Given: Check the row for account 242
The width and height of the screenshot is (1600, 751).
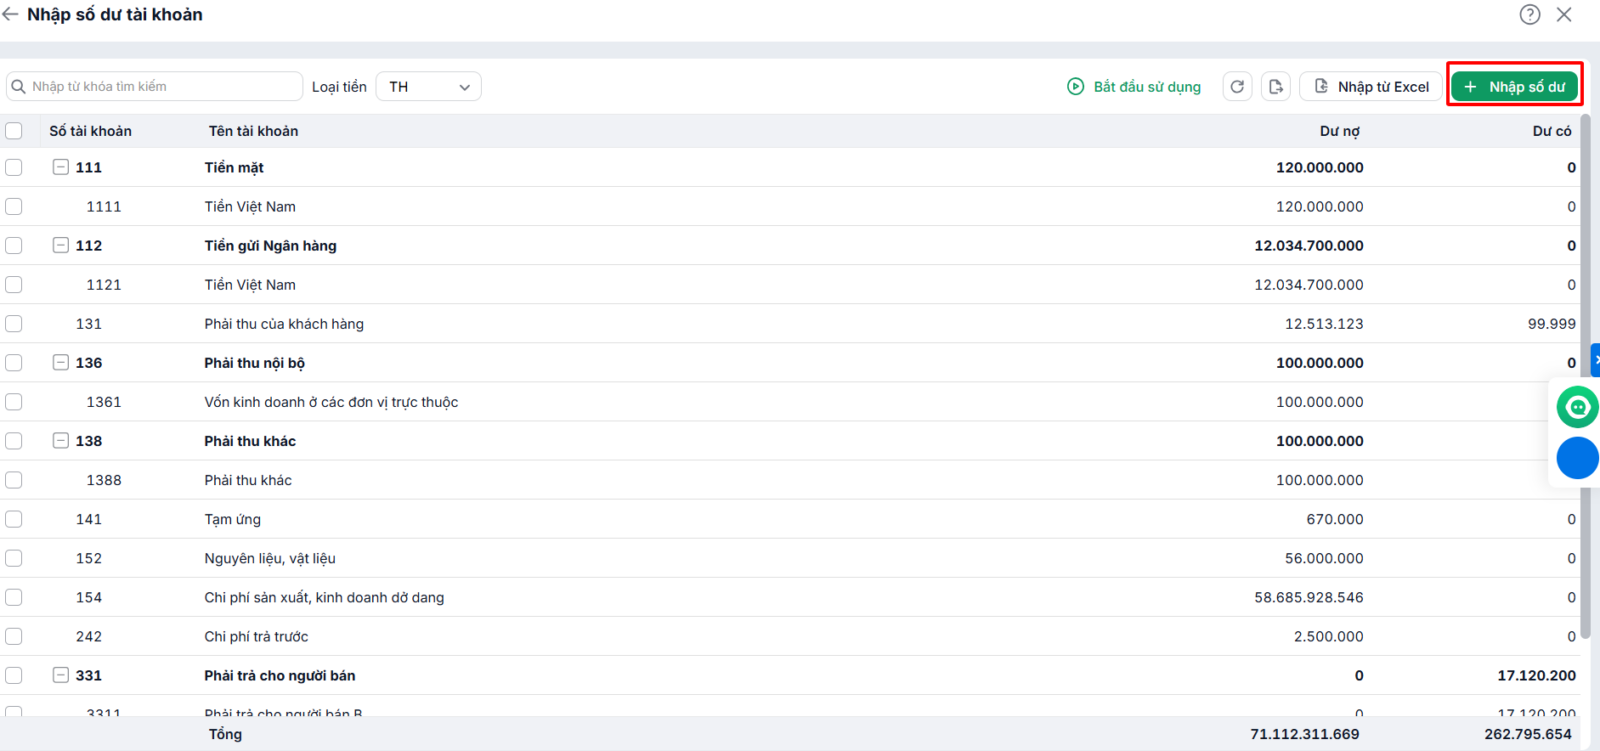Looking at the screenshot, I should tap(14, 636).
